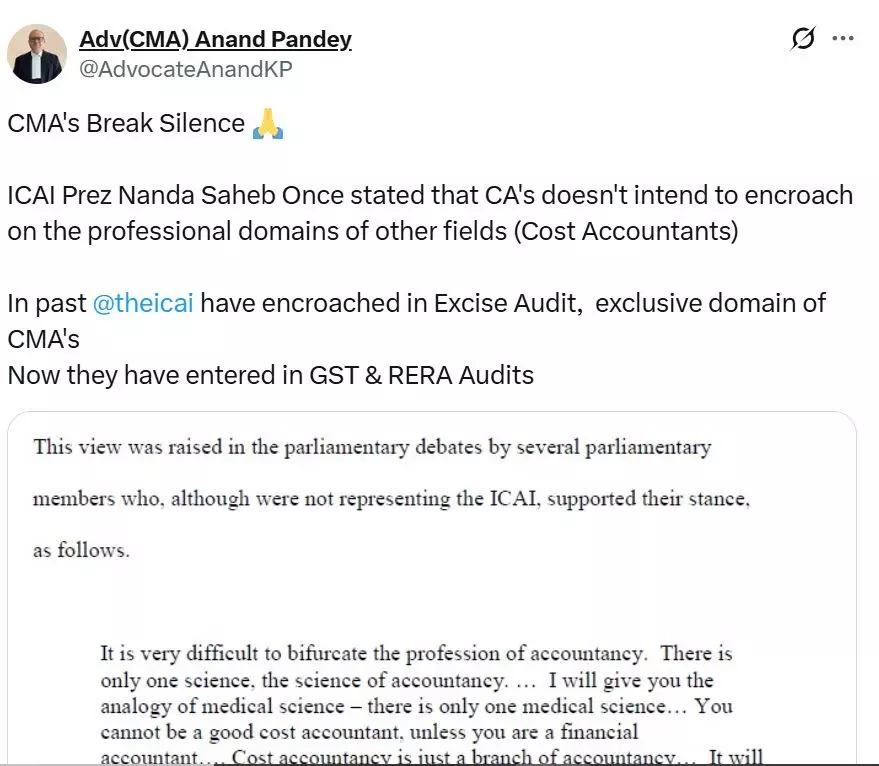Open the attached document image
This screenshot has height=766, width=879.
coord(432,588)
